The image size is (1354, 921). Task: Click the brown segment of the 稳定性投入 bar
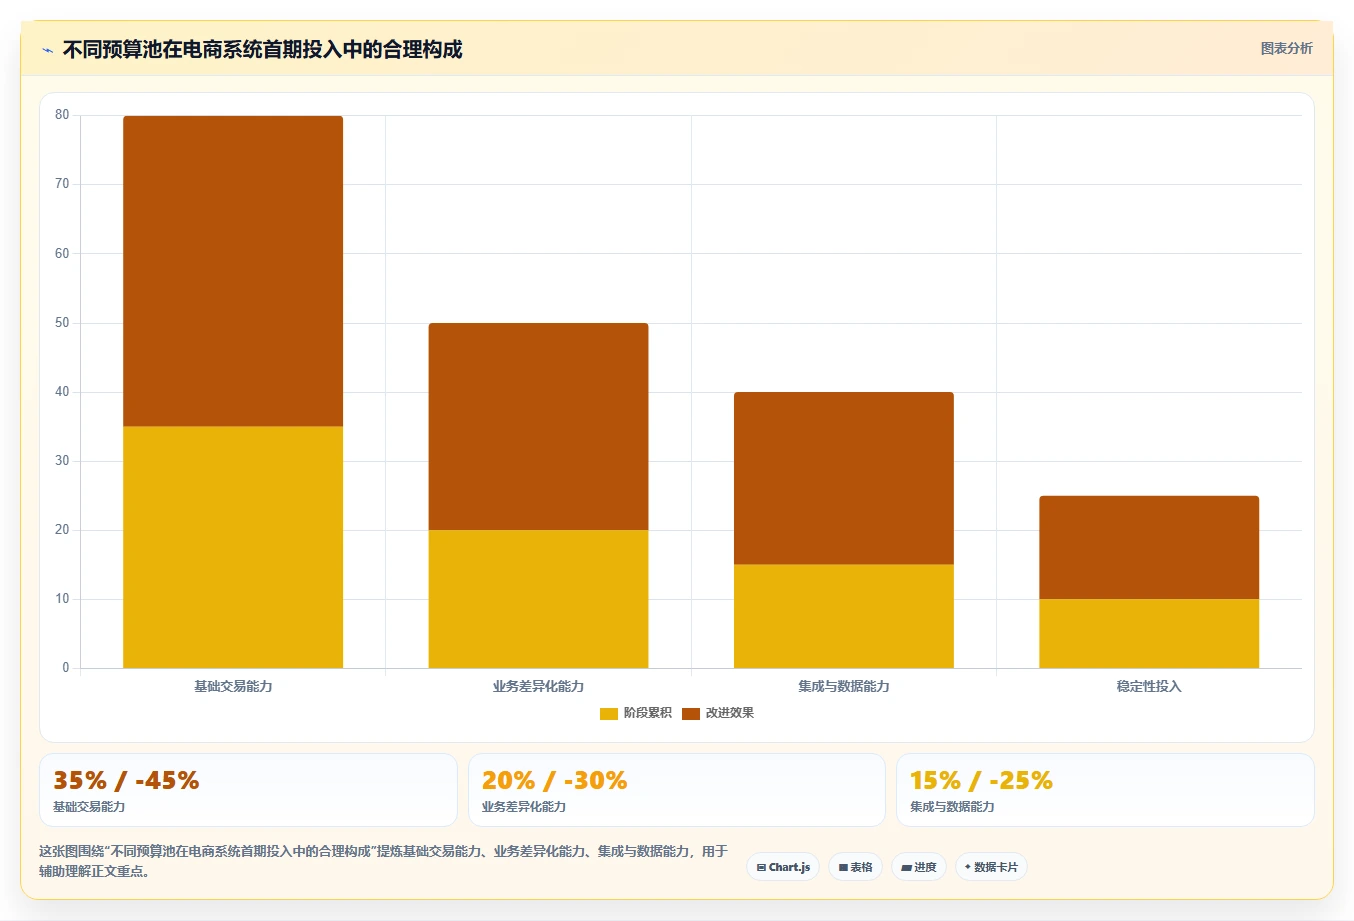pyautogui.click(x=1149, y=547)
